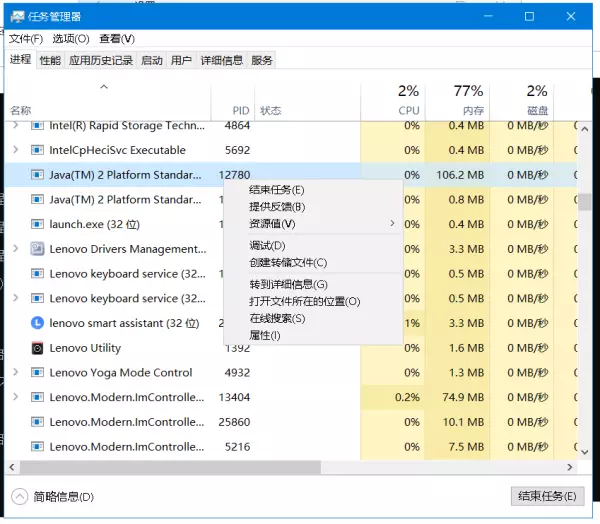600x524 pixels.
Task: Open the 查看(V) menu
Action: (117, 39)
